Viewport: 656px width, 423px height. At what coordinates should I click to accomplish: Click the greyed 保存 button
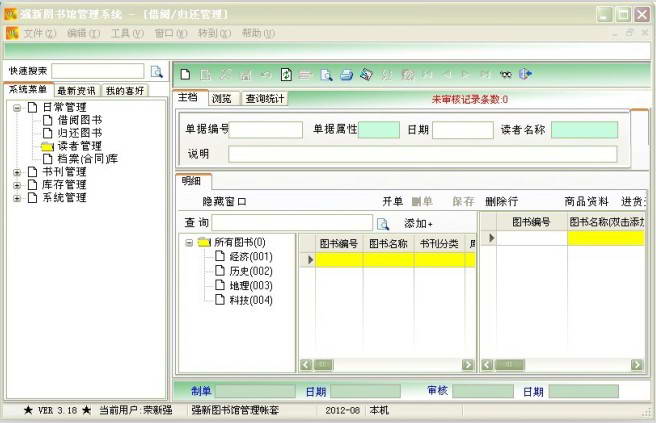463,202
